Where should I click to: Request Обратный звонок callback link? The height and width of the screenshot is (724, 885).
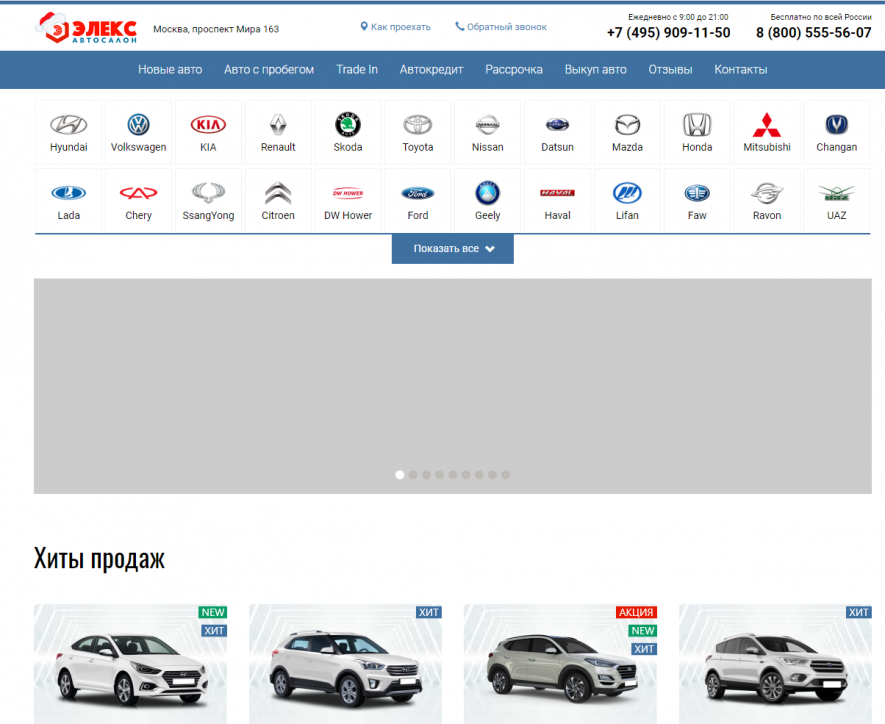pyautogui.click(x=501, y=27)
